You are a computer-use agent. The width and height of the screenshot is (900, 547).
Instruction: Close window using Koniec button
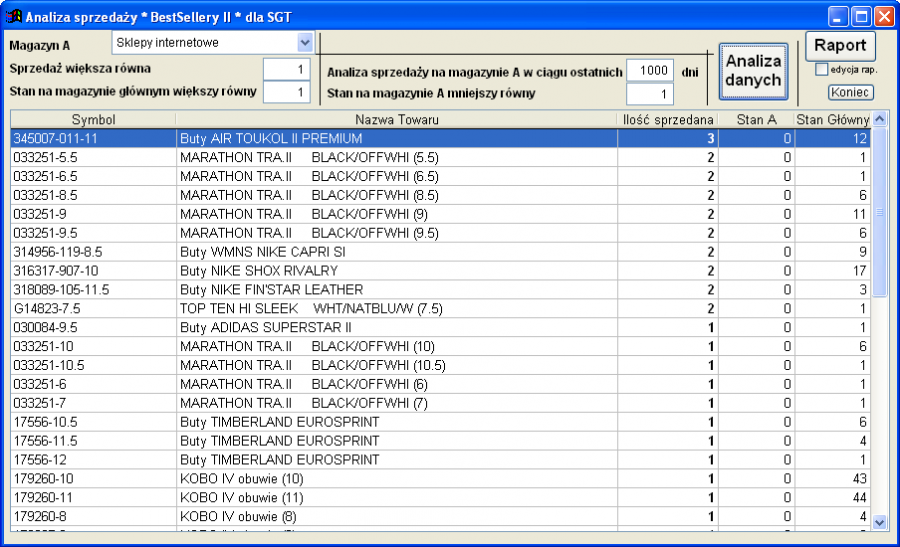(x=850, y=92)
